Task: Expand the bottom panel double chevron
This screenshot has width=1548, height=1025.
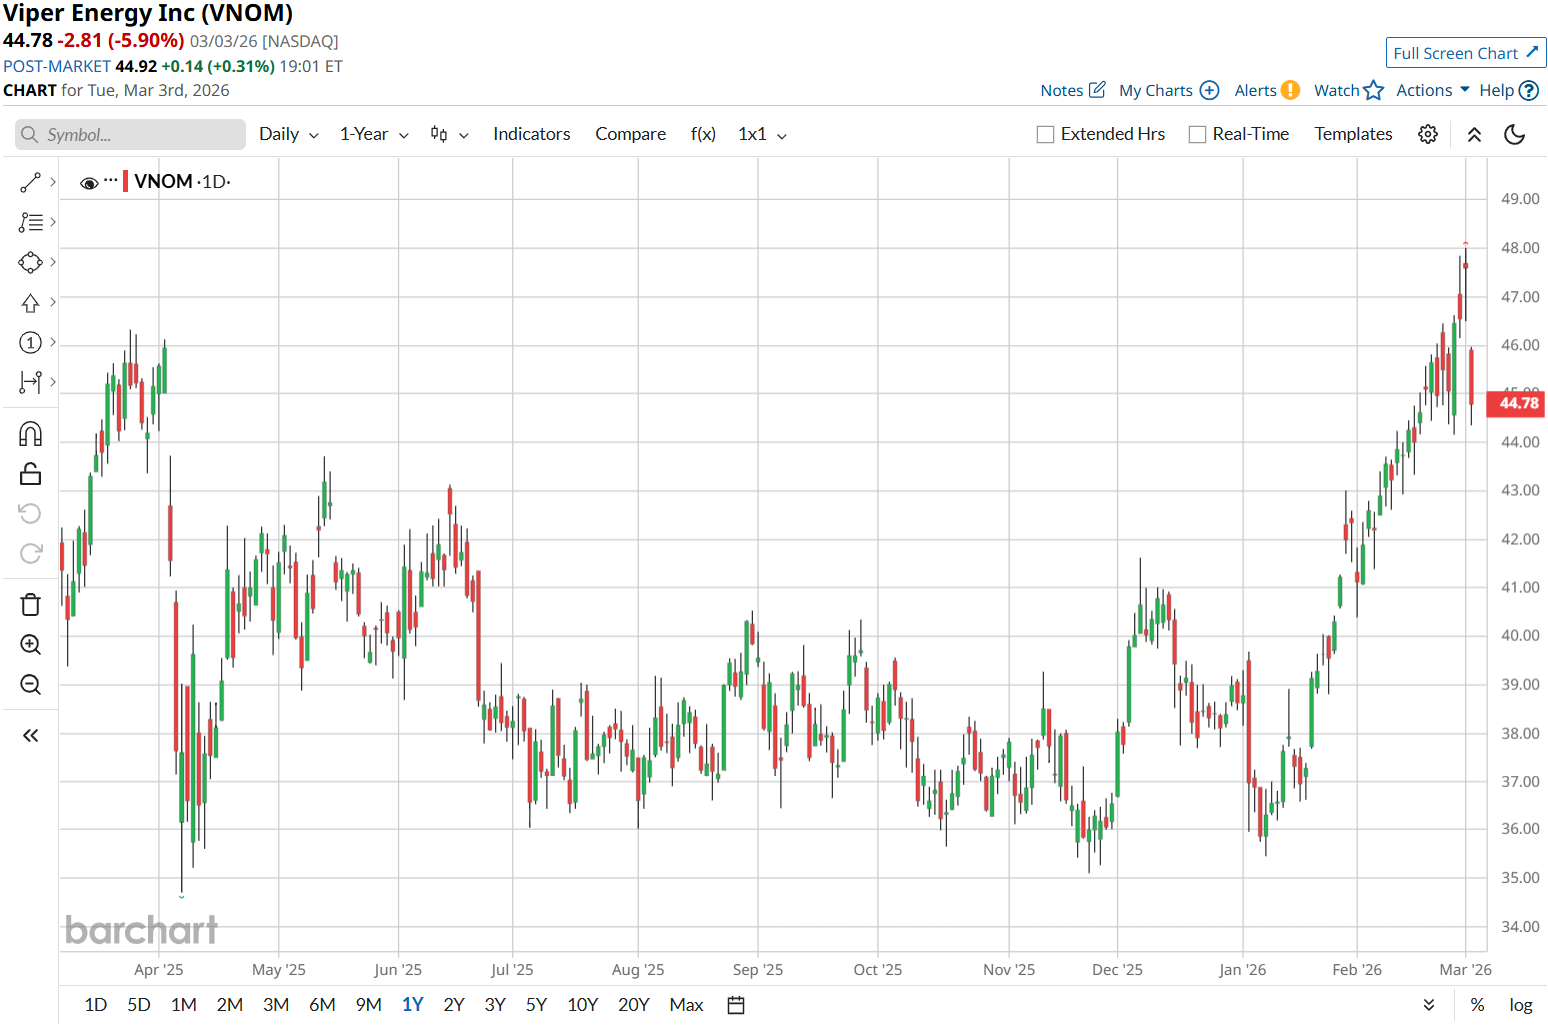Action: 1429,1005
